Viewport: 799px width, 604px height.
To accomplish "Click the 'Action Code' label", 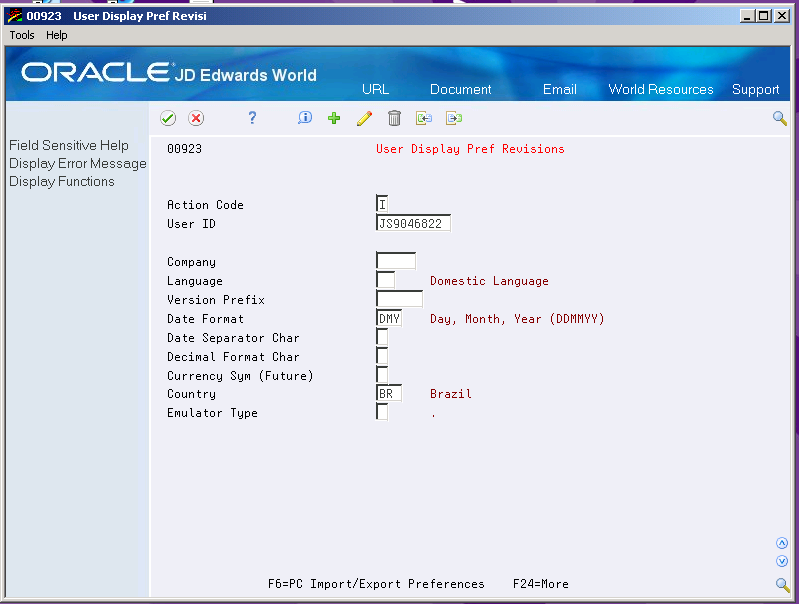I will (x=205, y=205).
